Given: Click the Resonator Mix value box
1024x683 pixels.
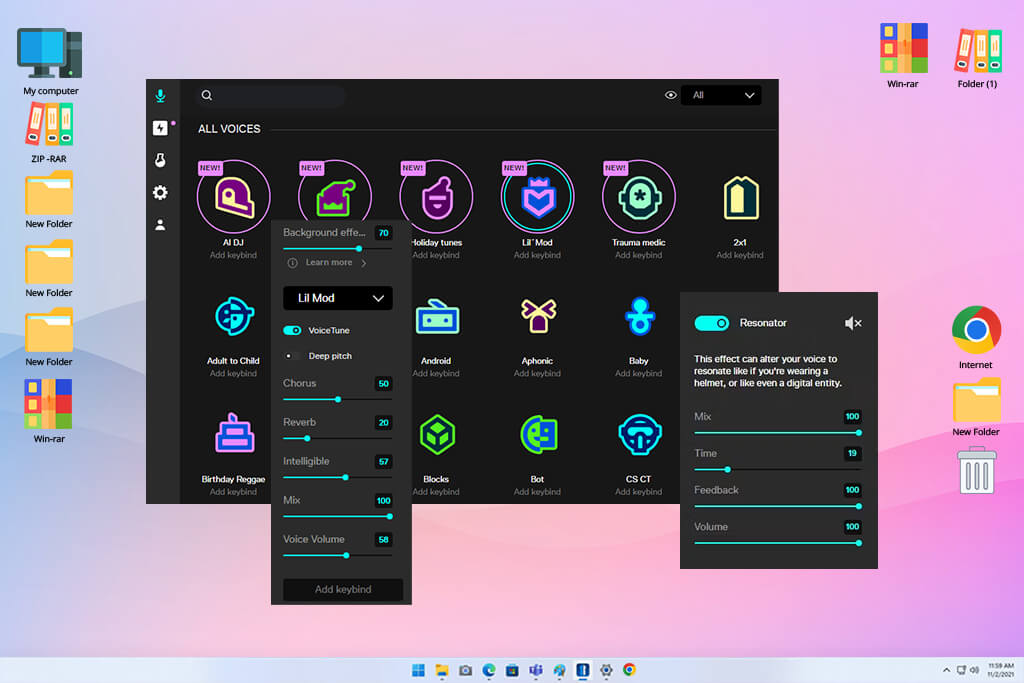Looking at the screenshot, I should click(x=852, y=417).
